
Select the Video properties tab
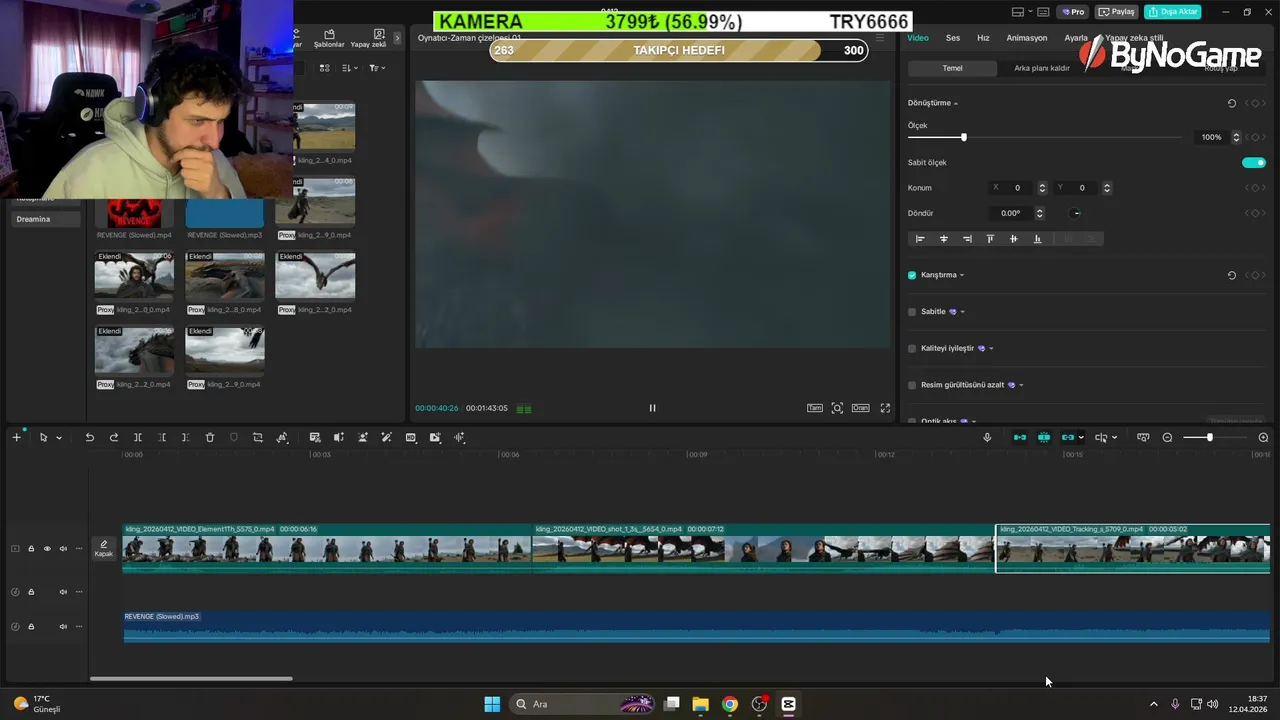point(918,38)
